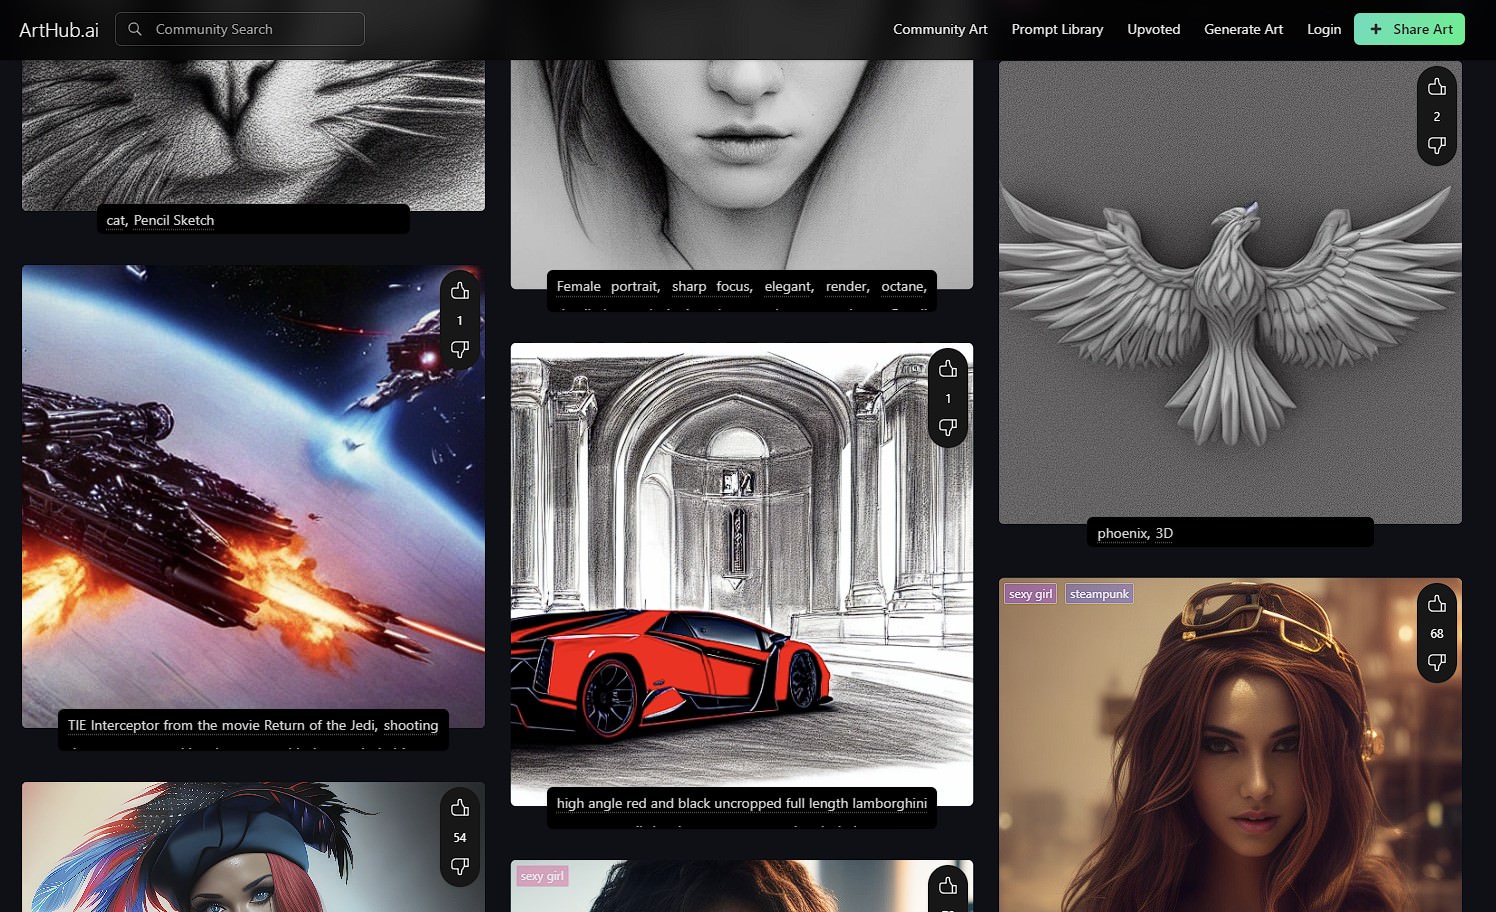Open Community Art page
This screenshot has width=1496, height=912.
940,29
